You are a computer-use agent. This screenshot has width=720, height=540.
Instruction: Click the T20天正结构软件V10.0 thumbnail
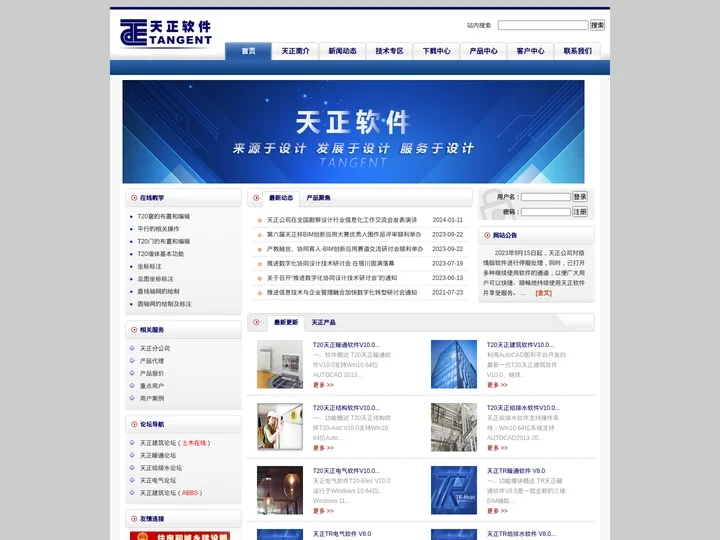pyautogui.click(x=280, y=427)
